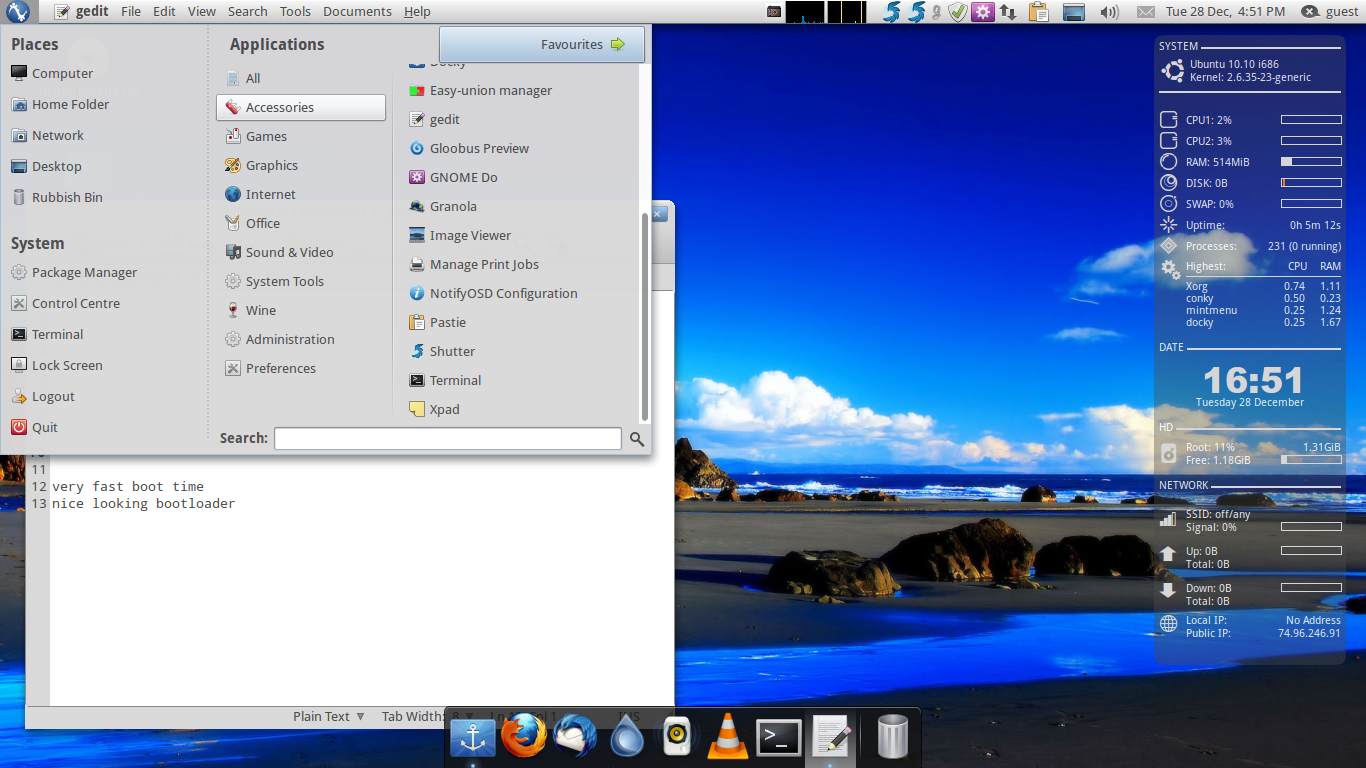Open VLC media player from the dock

[727, 737]
